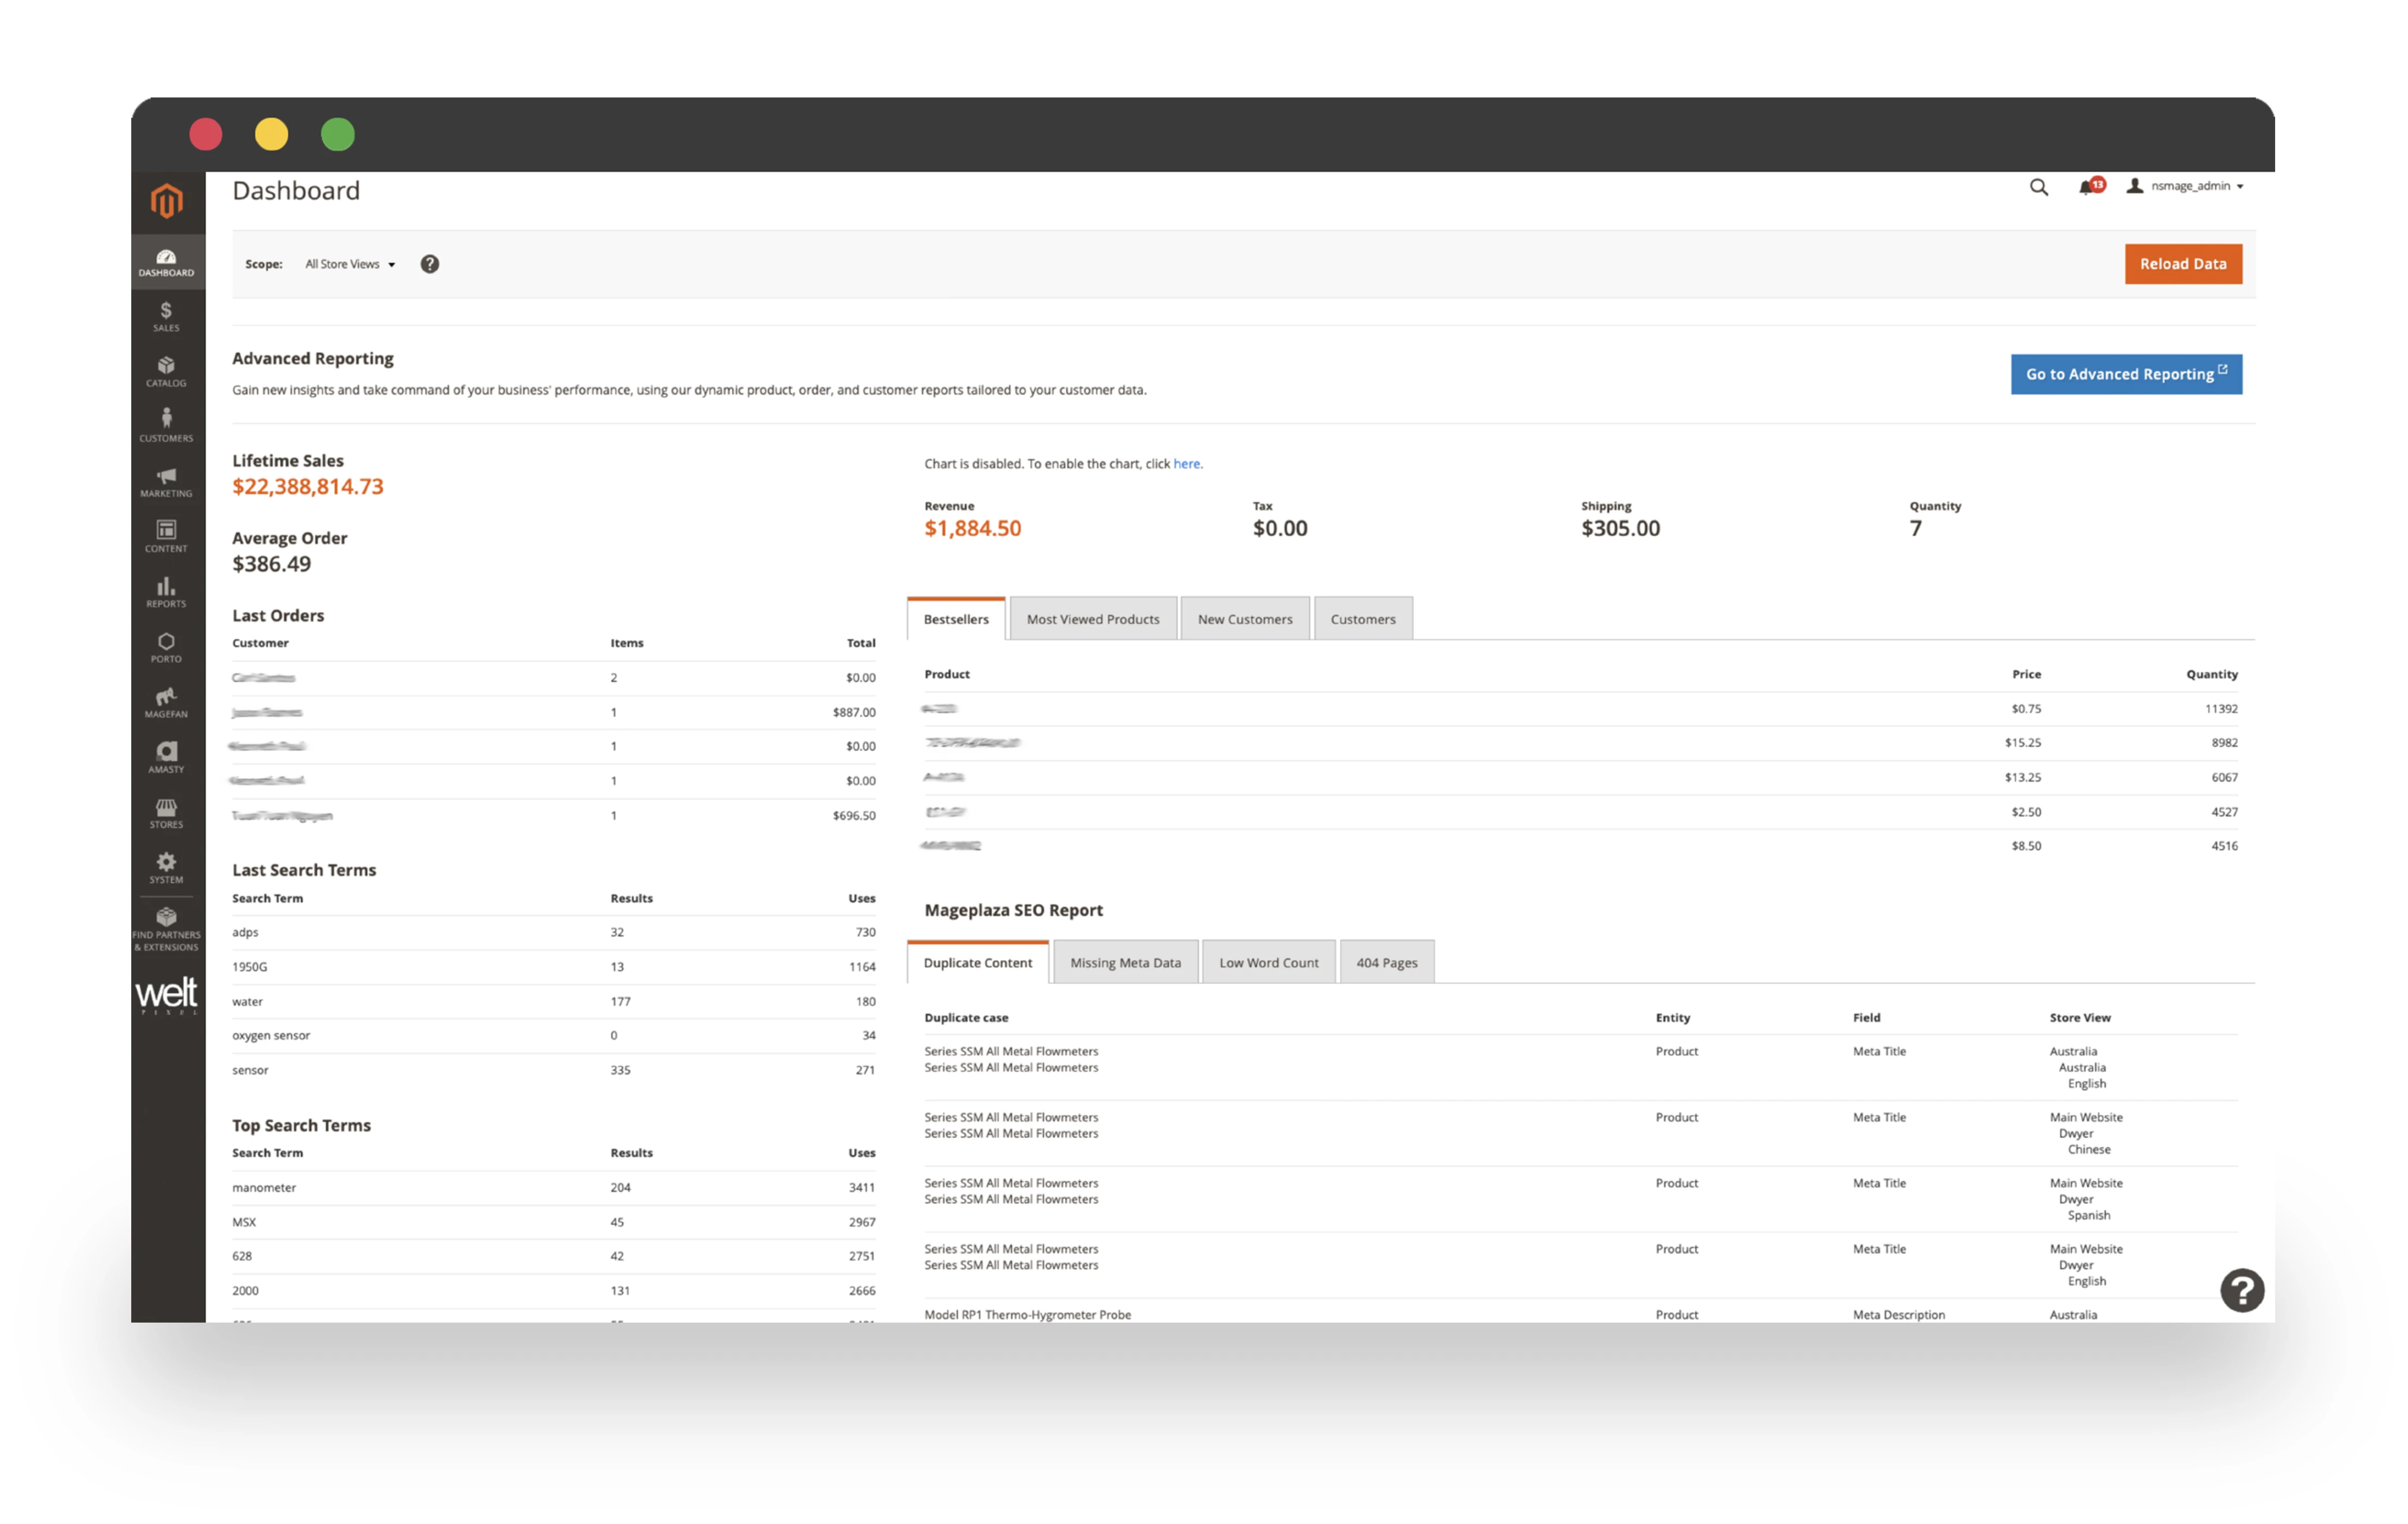Viewport: 2408px width, 1524px height.
Task: Select the Missing Meta Data tab
Action: pyautogui.click(x=1125, y=962)
